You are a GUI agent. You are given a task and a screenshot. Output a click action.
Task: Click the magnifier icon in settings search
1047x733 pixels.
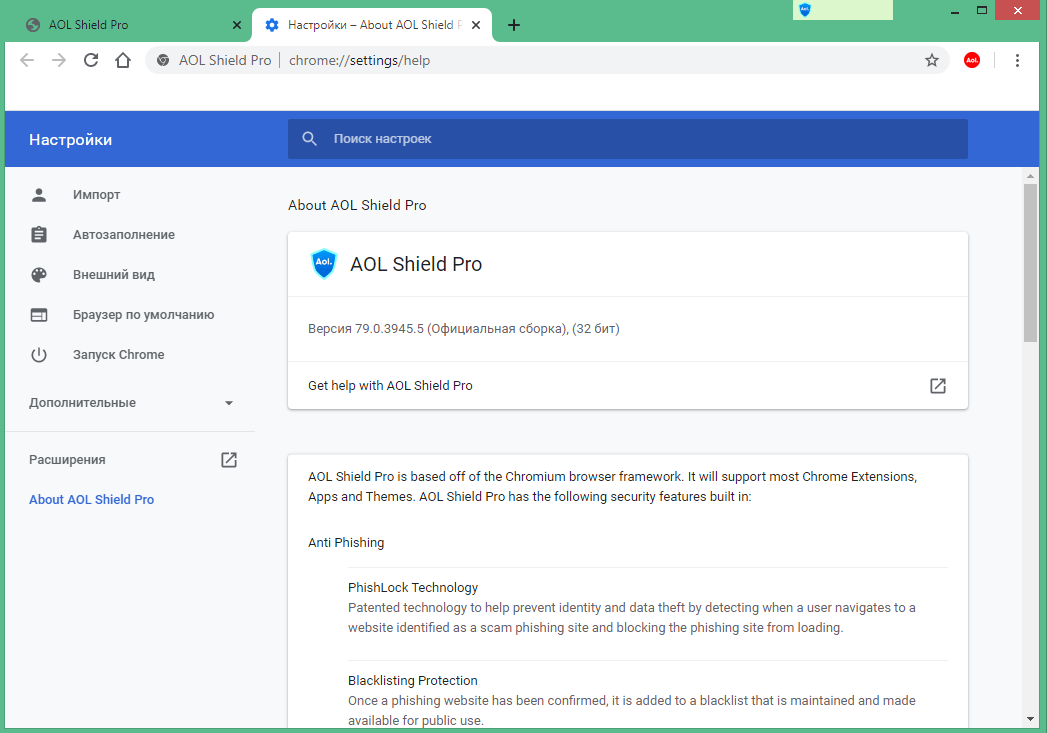[309, 139]
